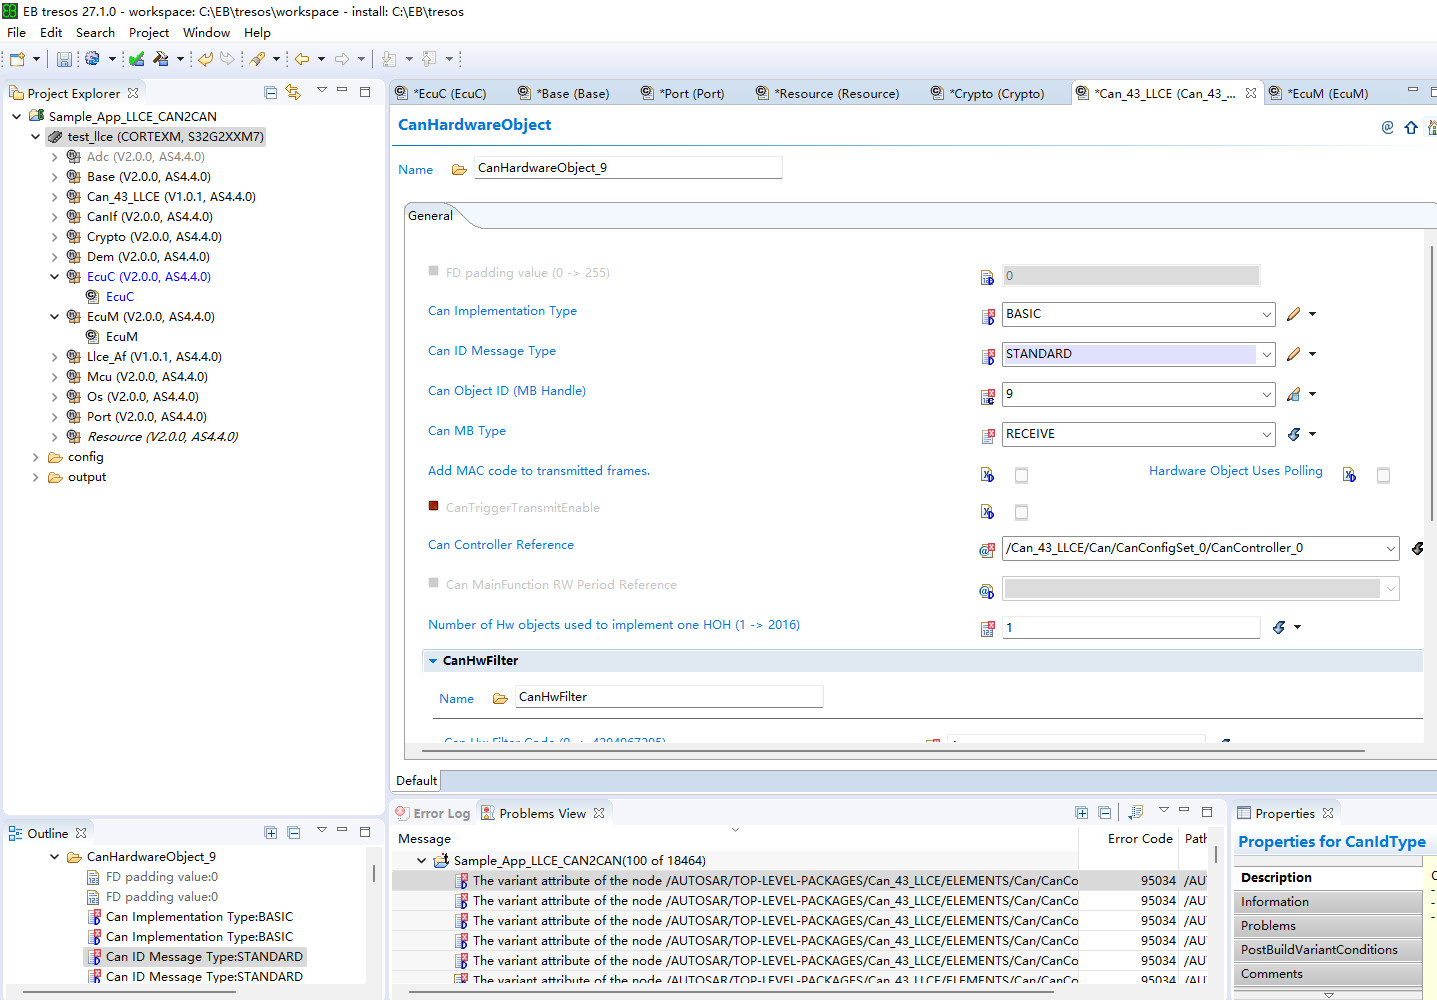
Task: Open the Window menu
Action: pos(206,32)
